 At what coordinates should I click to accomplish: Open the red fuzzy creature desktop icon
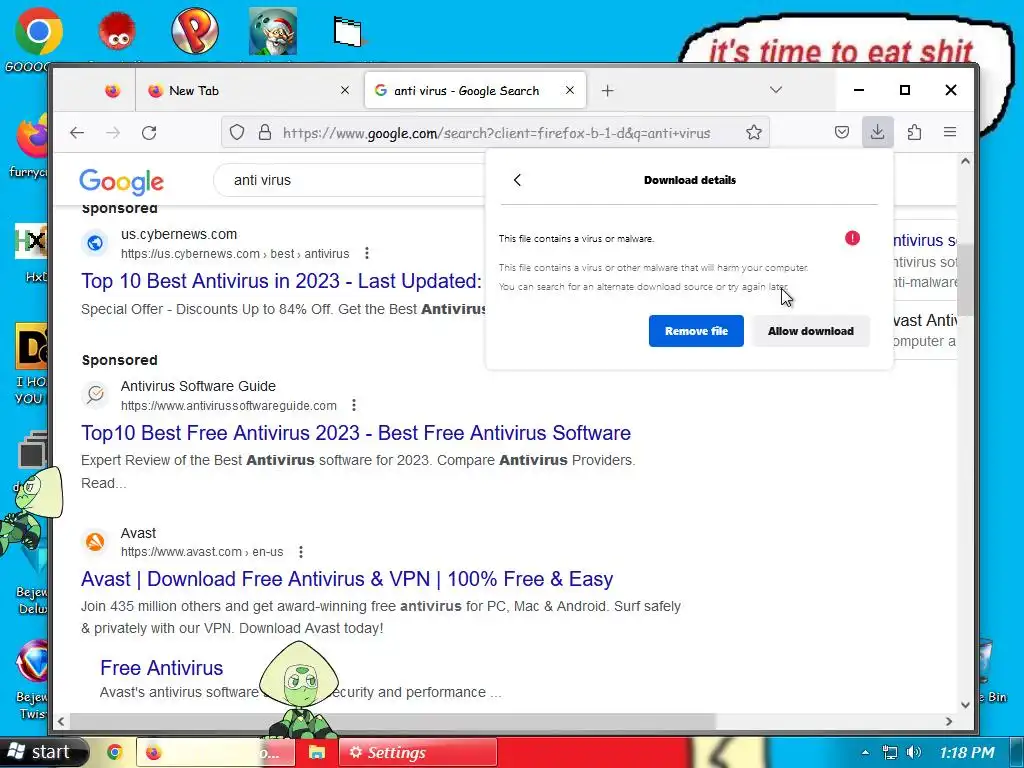click(x=118, y=31)
